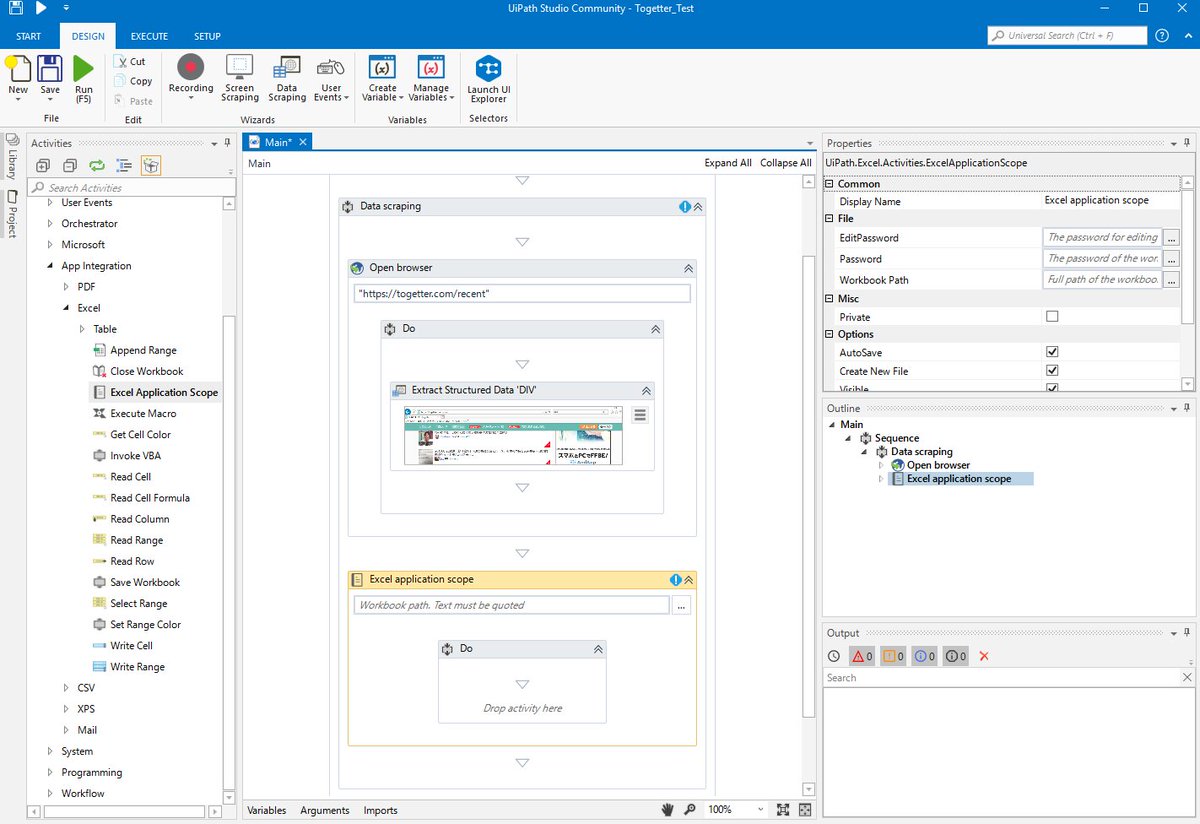Browse for workbook path with ellipsis button

click(681, 605)
